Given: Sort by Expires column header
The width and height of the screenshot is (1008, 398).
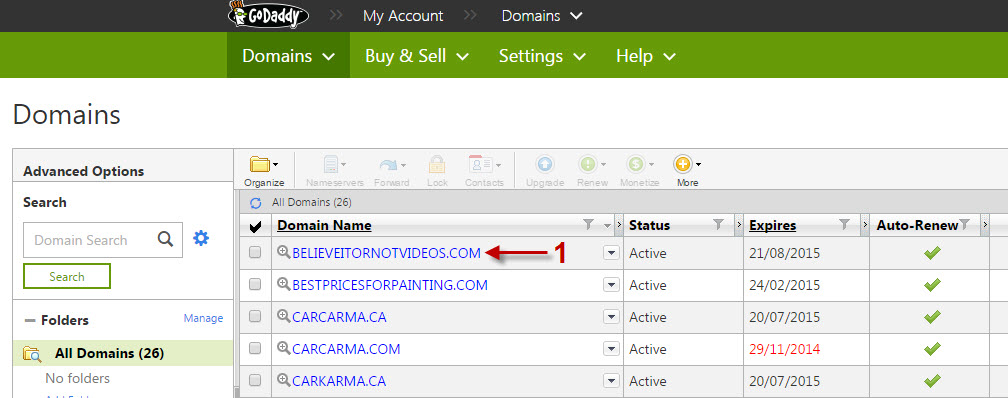Looking at the screenshot, I should tap(773, 226).
